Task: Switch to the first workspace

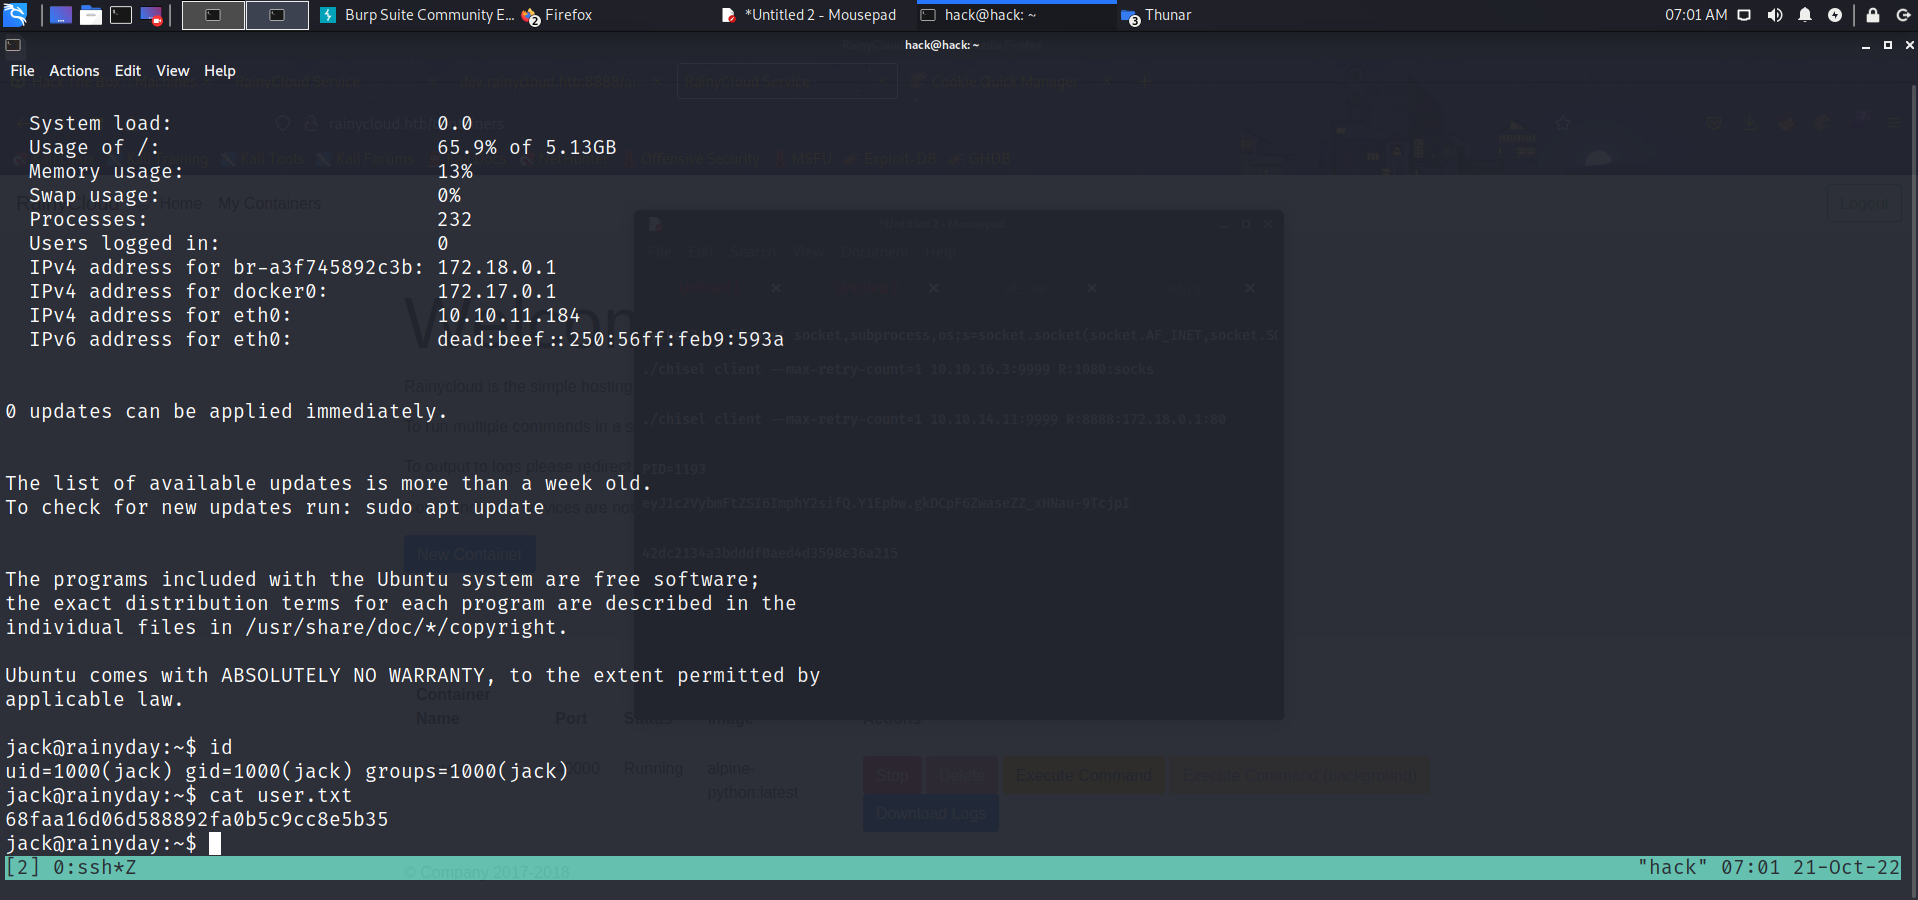Action: (213, 15)
